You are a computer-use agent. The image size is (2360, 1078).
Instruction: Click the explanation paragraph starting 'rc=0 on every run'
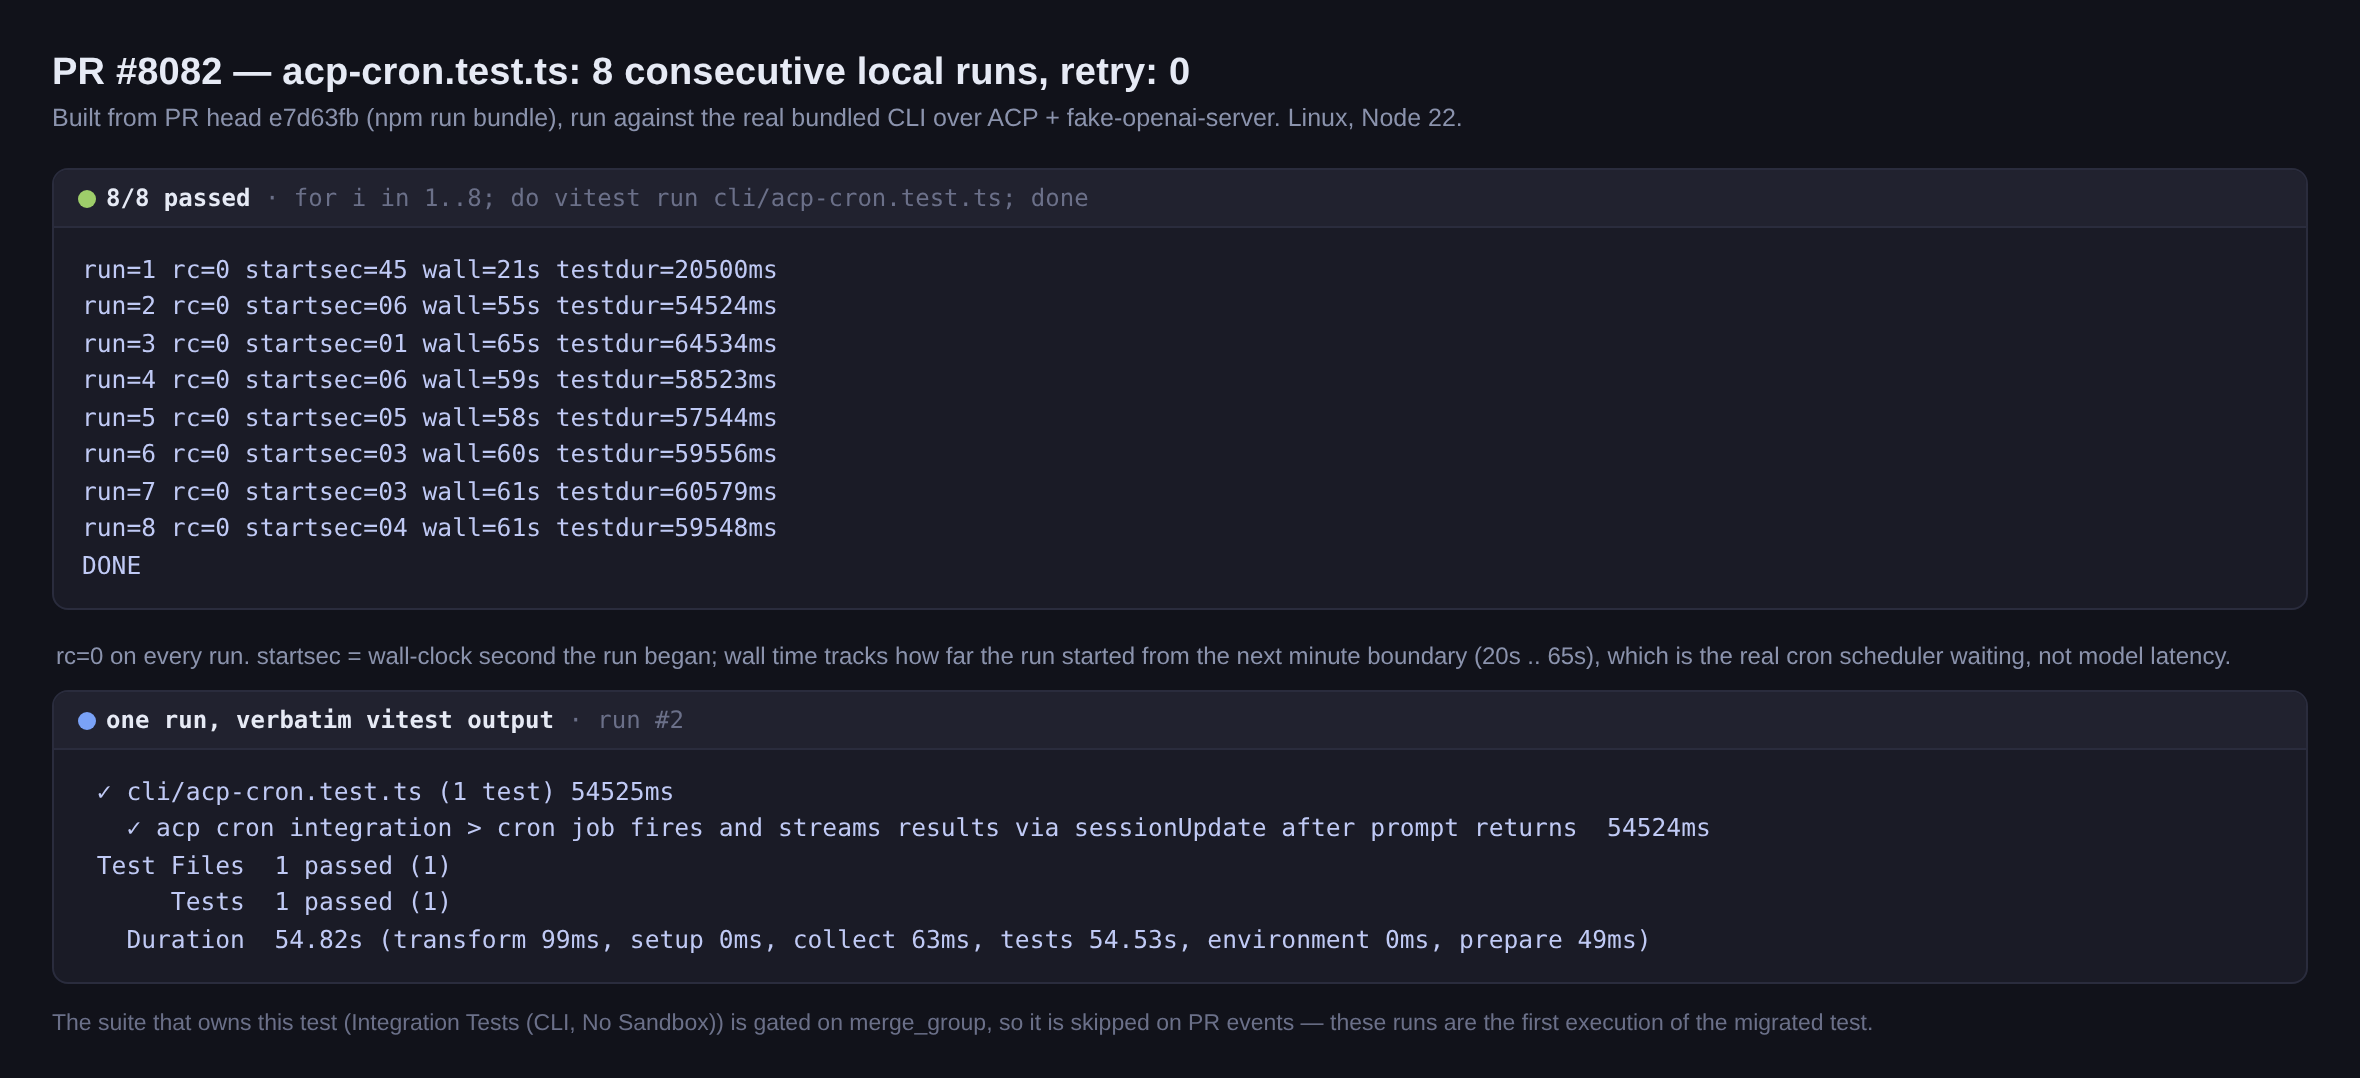point(1143,656)
